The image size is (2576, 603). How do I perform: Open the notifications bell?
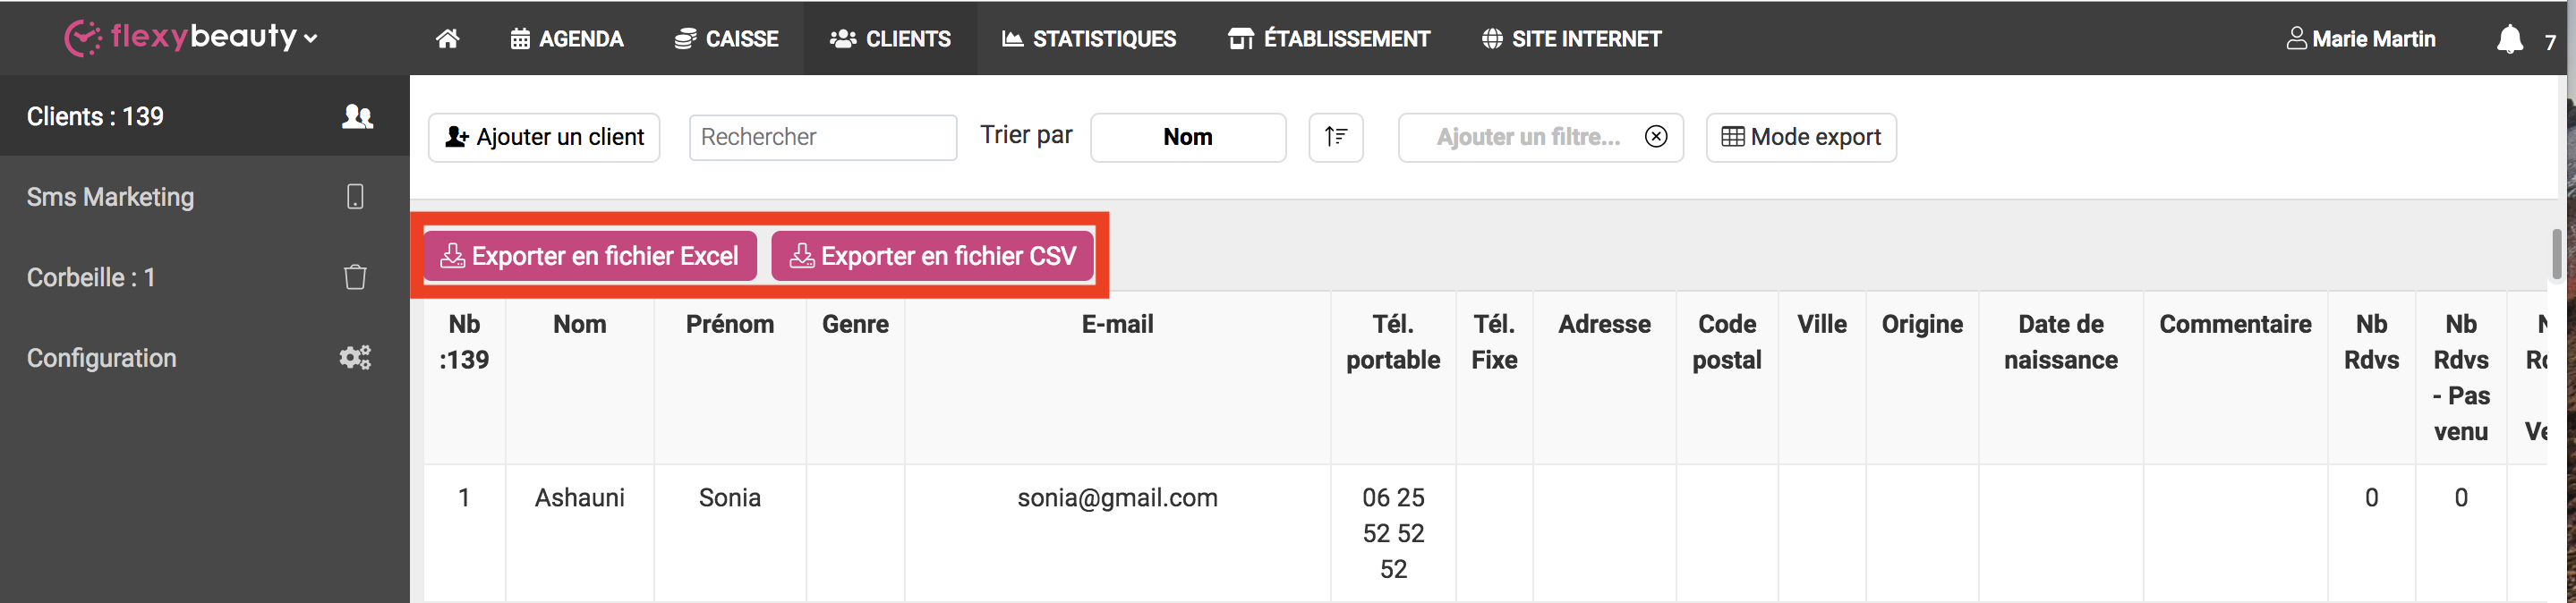(x=2510, y=40)
